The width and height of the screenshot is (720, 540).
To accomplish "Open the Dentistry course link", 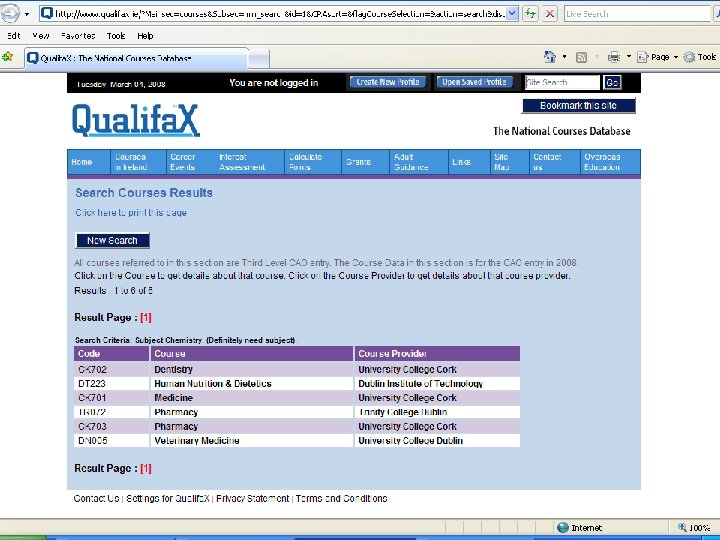I will 174,369.
